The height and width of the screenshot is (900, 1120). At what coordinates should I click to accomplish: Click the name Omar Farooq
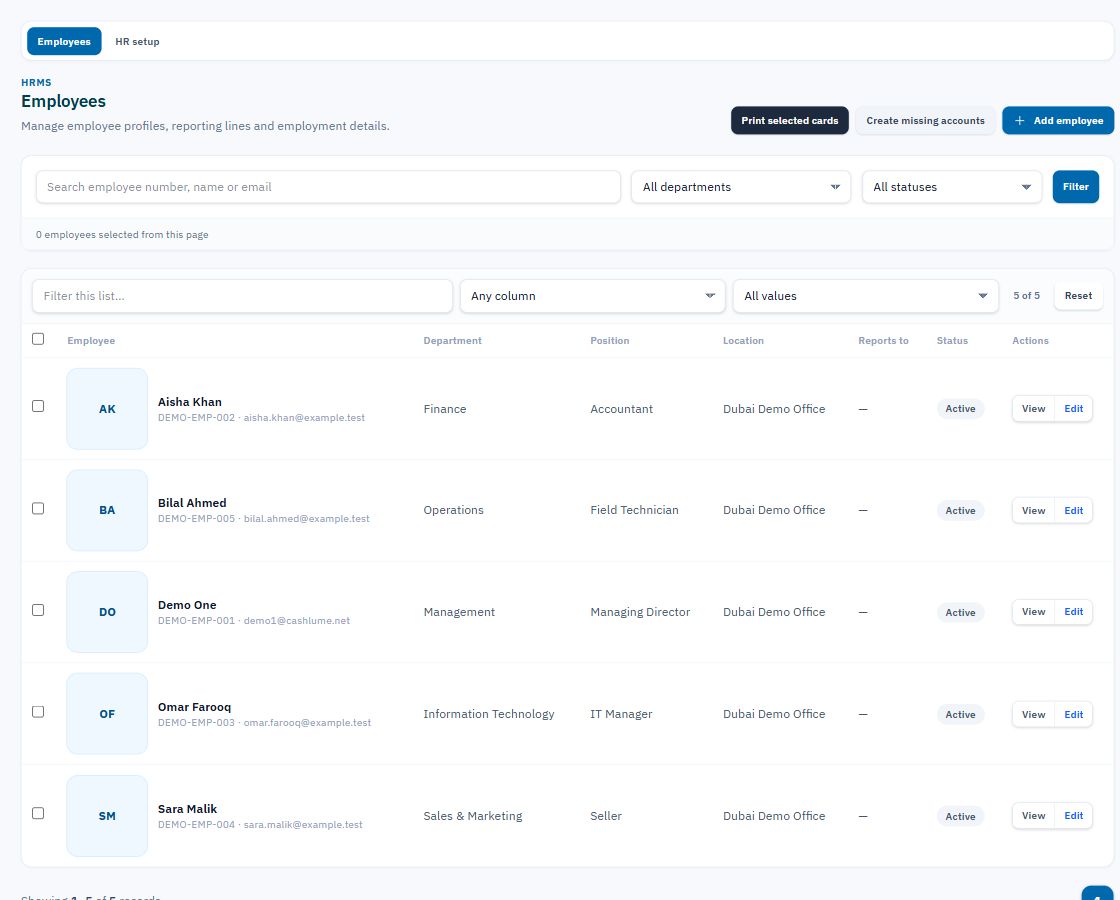[x=194, y=707]
